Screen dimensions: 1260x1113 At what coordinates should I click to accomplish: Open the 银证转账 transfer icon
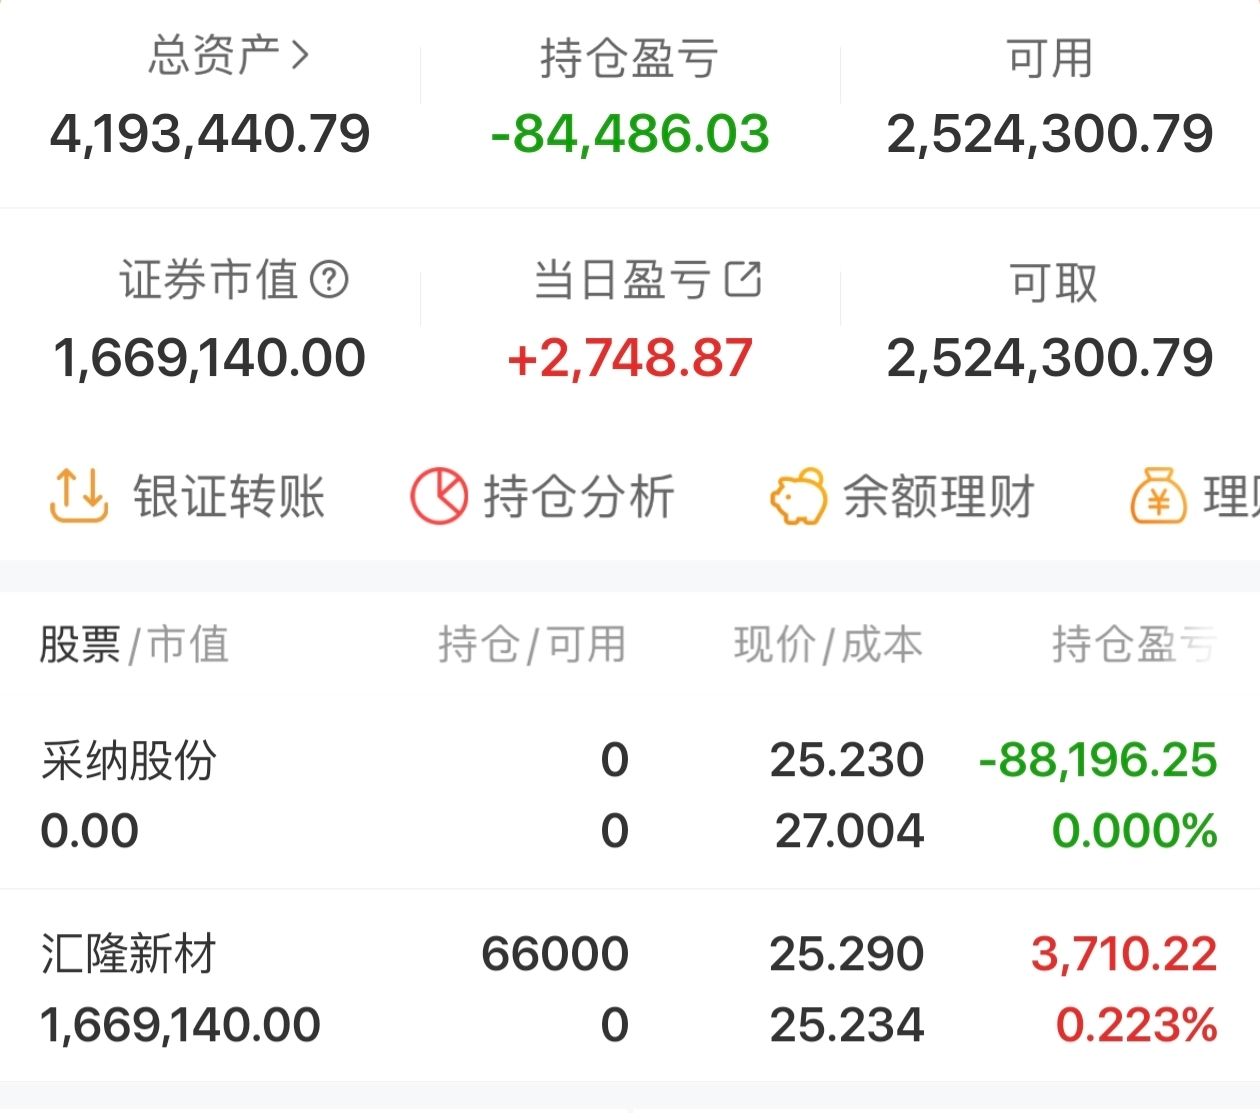78,496
